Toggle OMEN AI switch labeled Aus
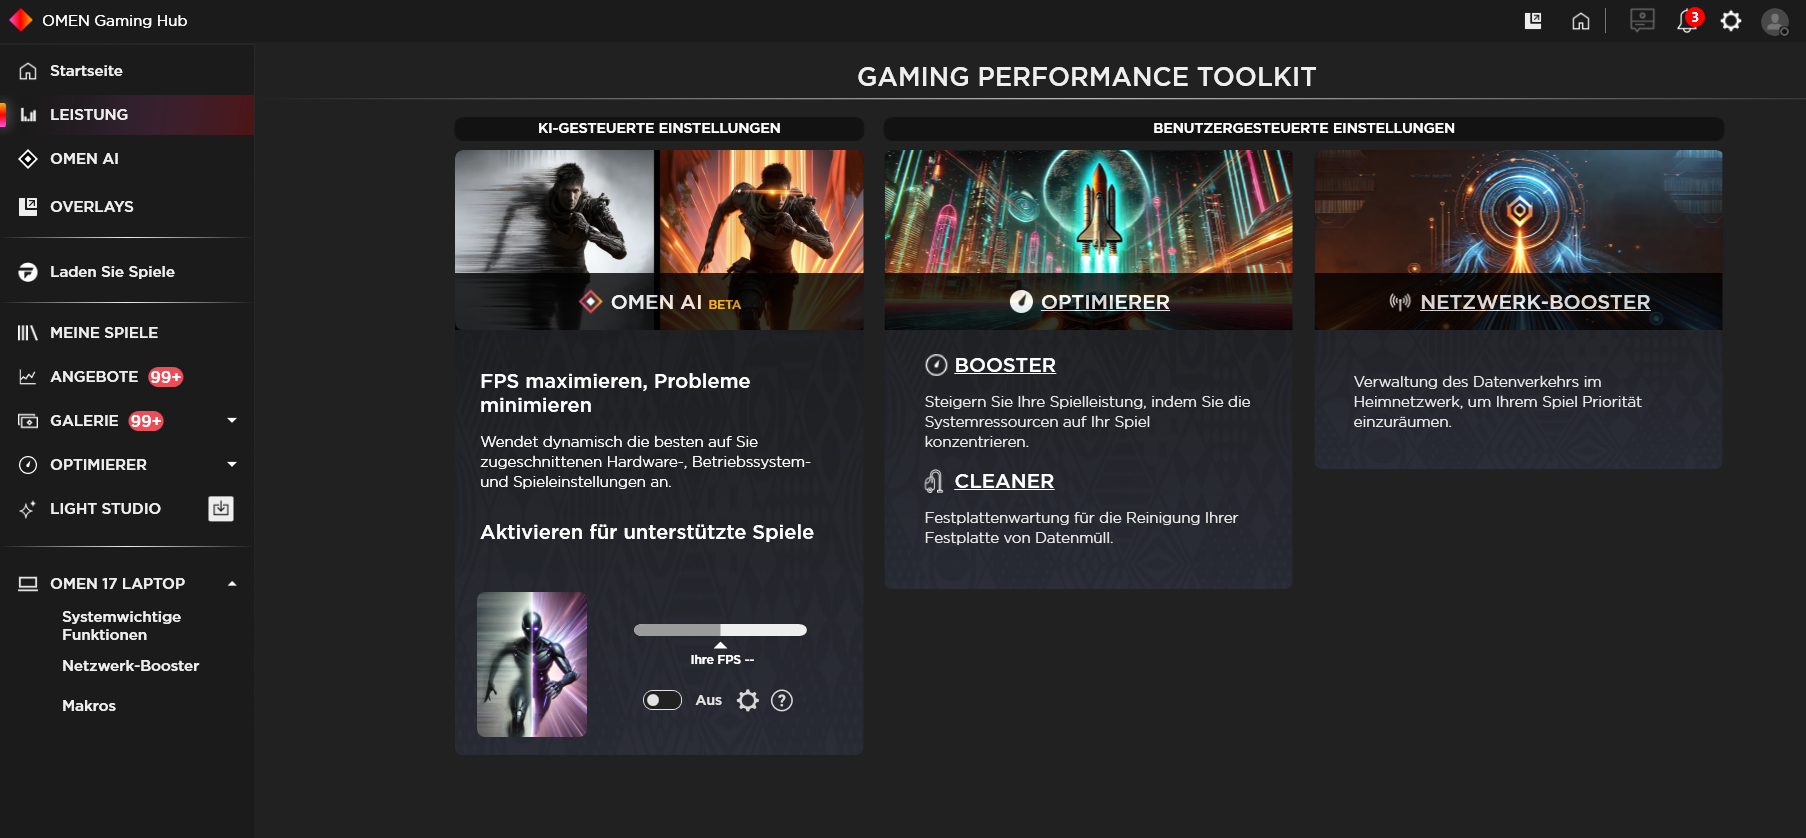 [x=662, y=701]
